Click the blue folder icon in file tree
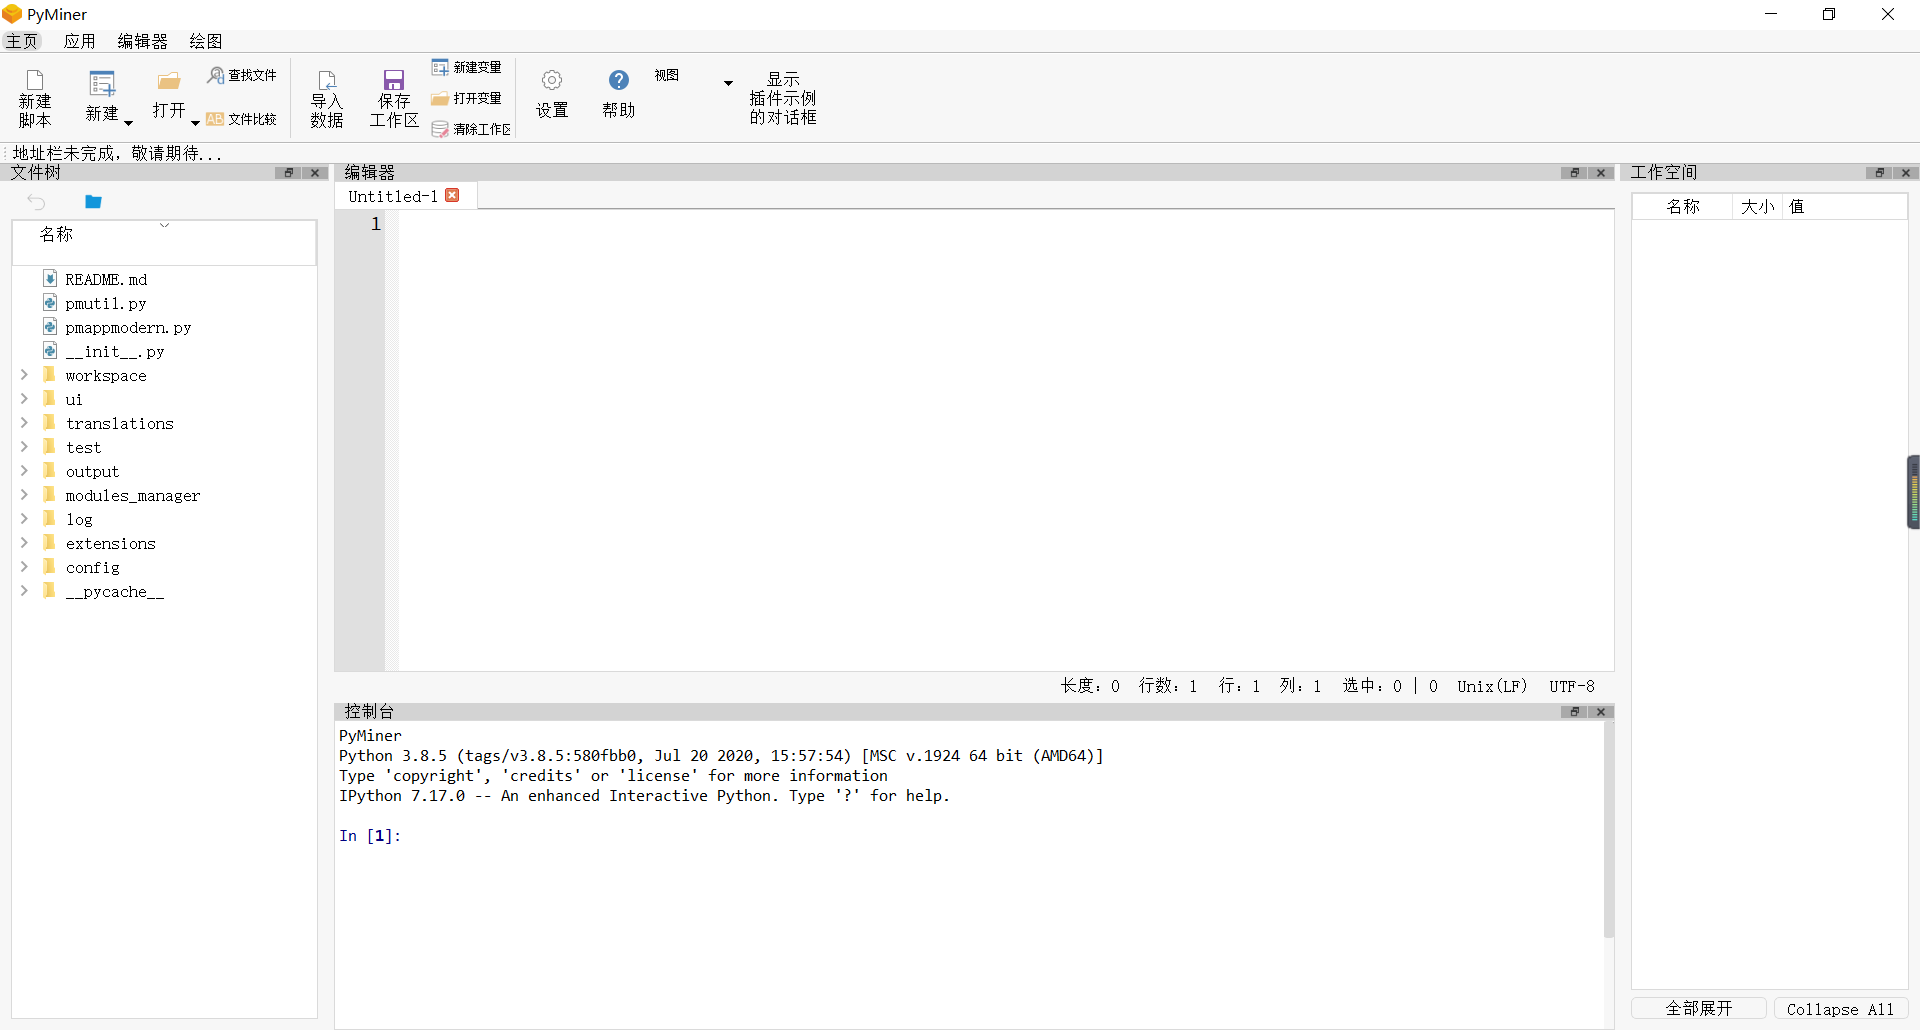Screen dimensions: 1920x1030 (x=93, y=202)
